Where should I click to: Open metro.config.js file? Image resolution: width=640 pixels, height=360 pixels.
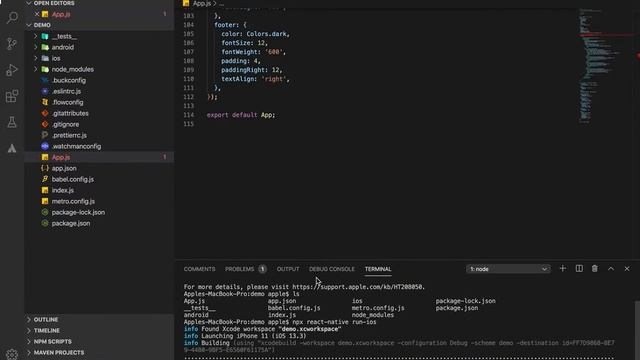pos(99,202)
